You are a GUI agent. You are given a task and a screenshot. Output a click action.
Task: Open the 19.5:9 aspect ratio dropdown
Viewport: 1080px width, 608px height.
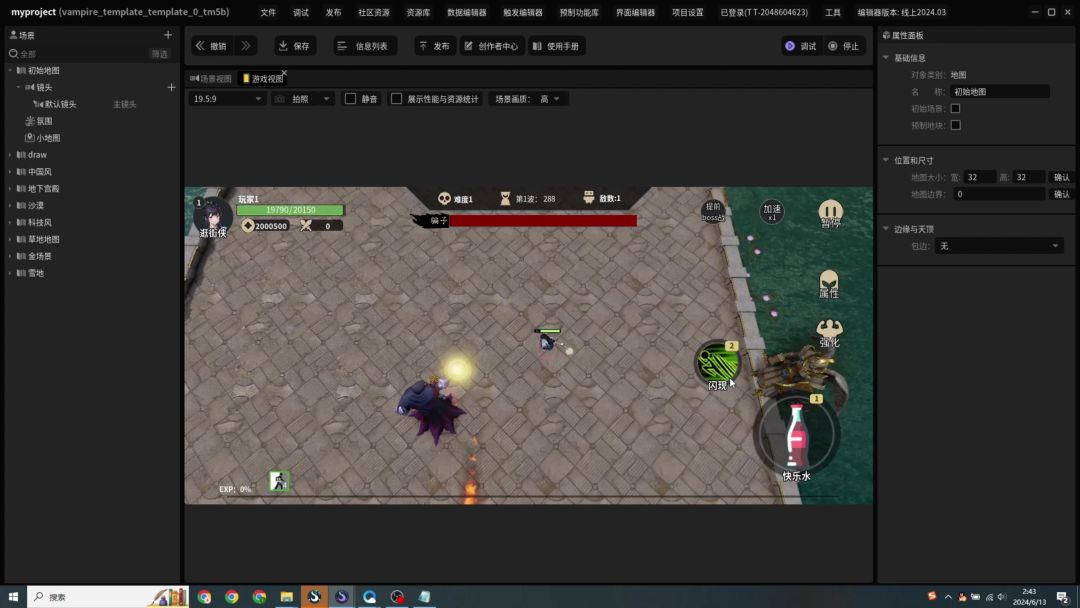(x=228, y=99)
